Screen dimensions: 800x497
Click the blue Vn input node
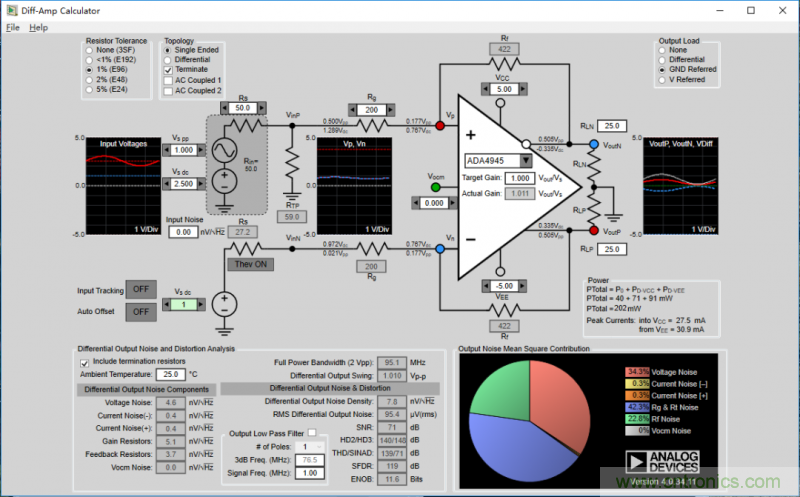pos(437,246)
